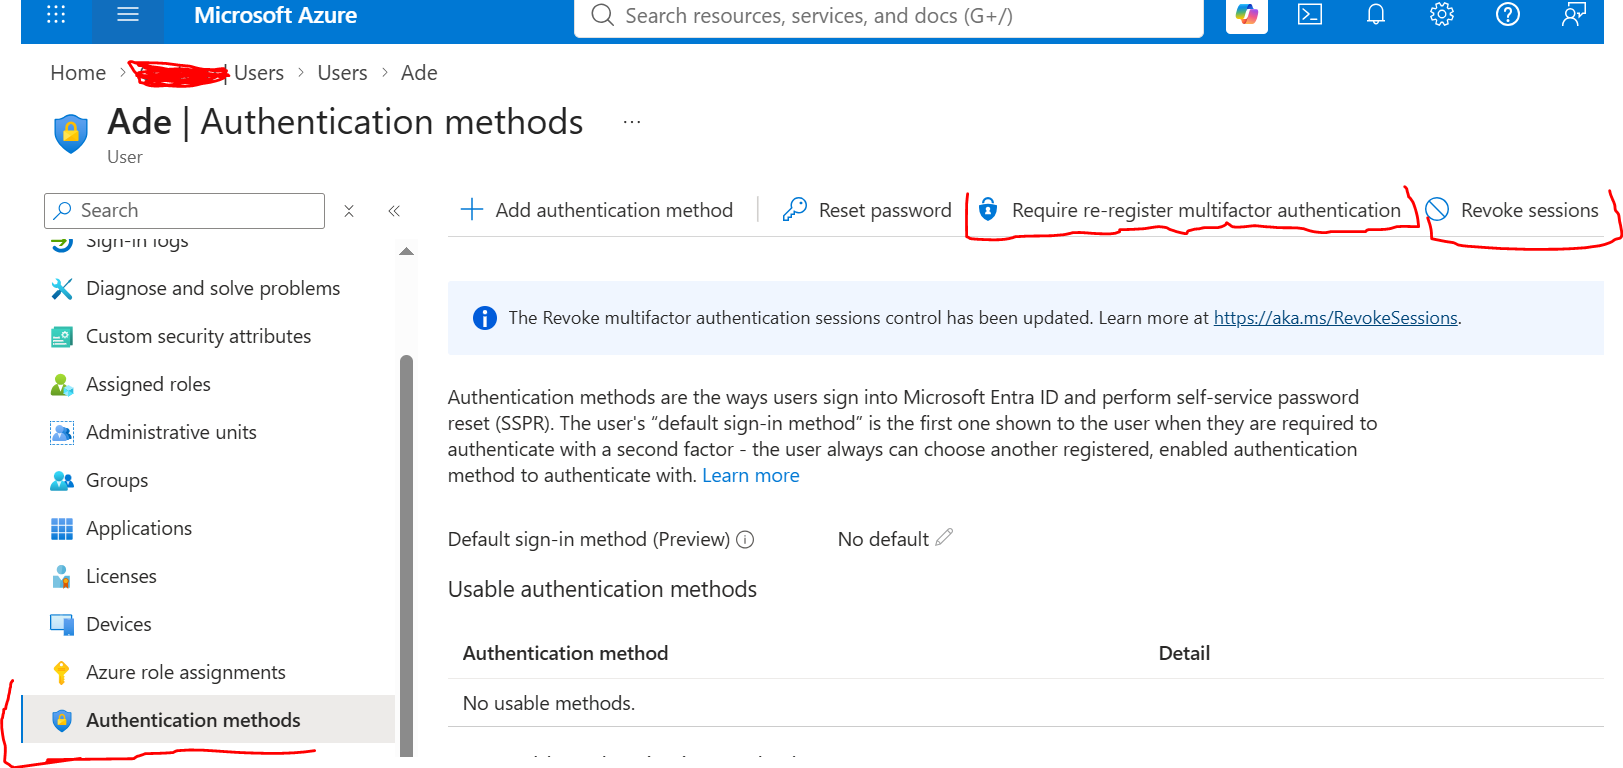Viewport: 1623px width, 768px height.
Task: Add authentication method
Action: point(596,210)
